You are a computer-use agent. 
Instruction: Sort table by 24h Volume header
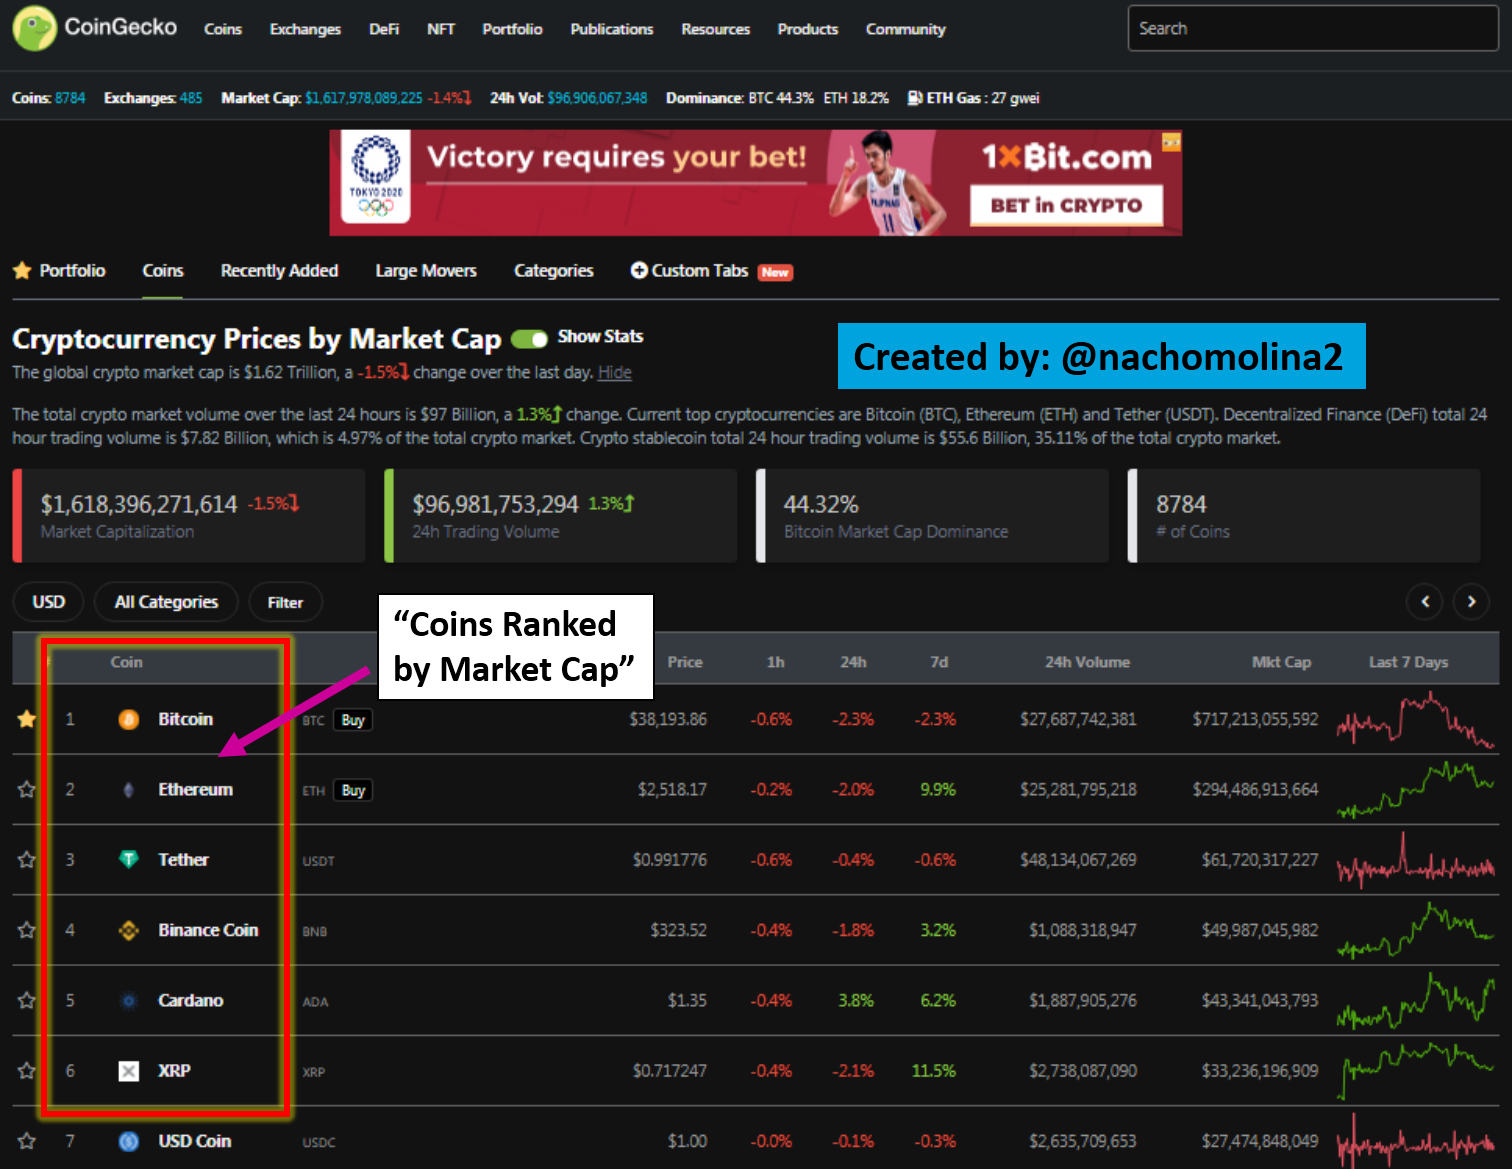[1088, 662]
